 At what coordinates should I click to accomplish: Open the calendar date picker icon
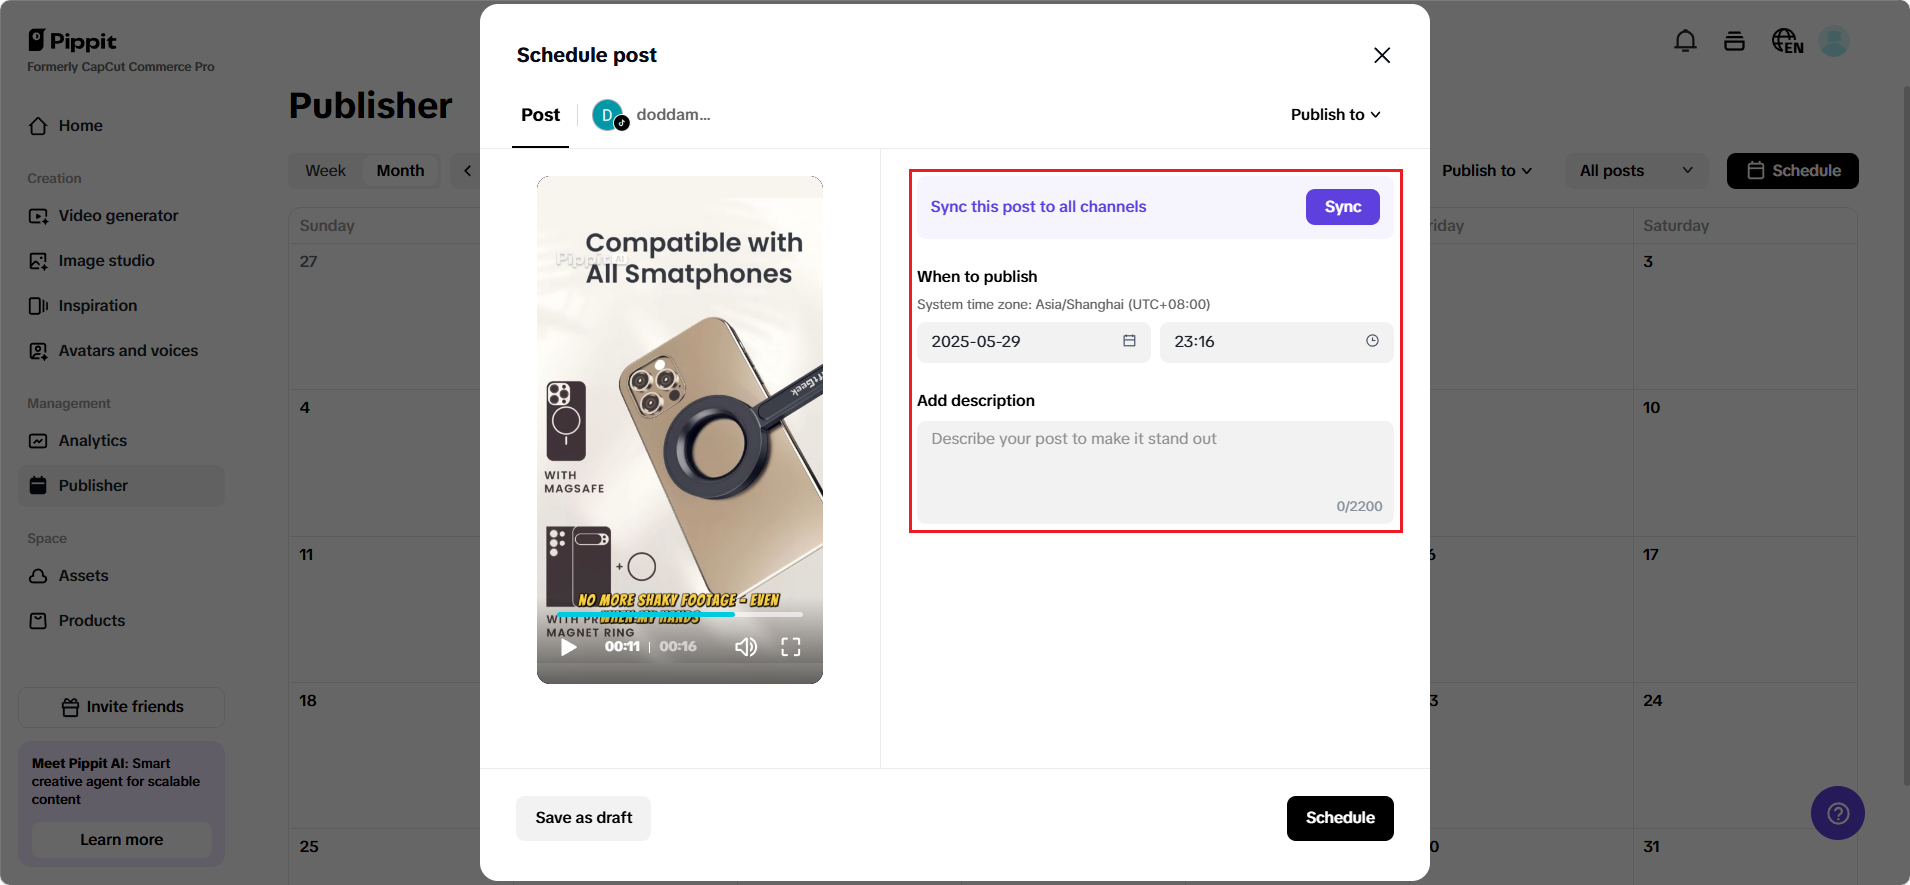click(x=1130, y=342)
